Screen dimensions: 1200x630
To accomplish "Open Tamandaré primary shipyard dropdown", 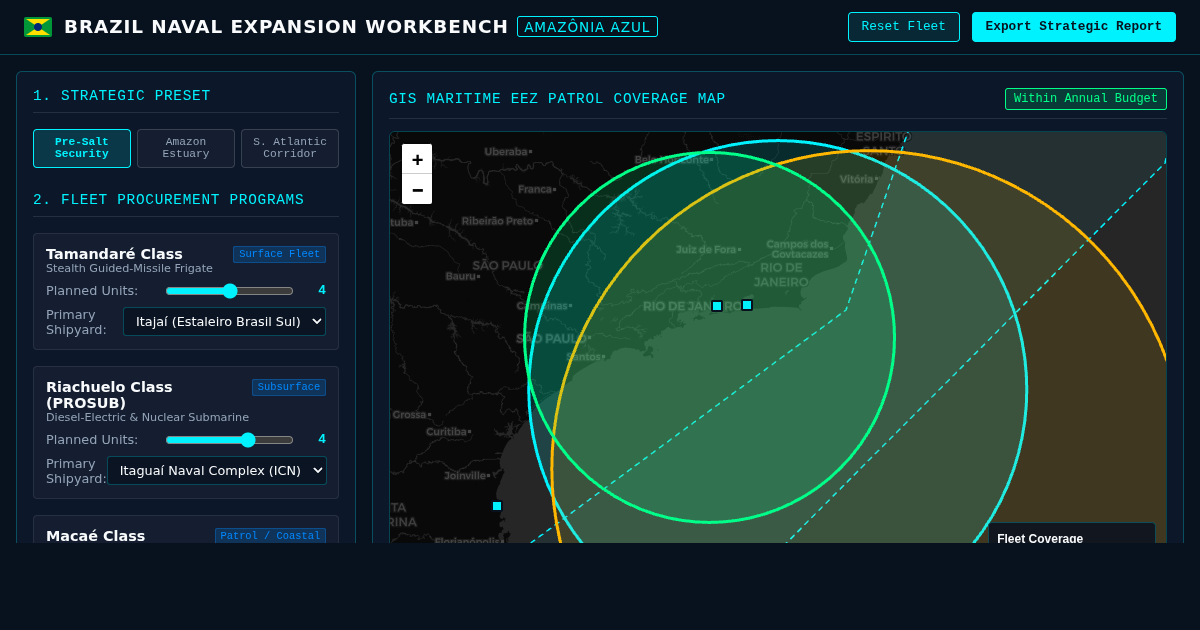I will 224,321.
